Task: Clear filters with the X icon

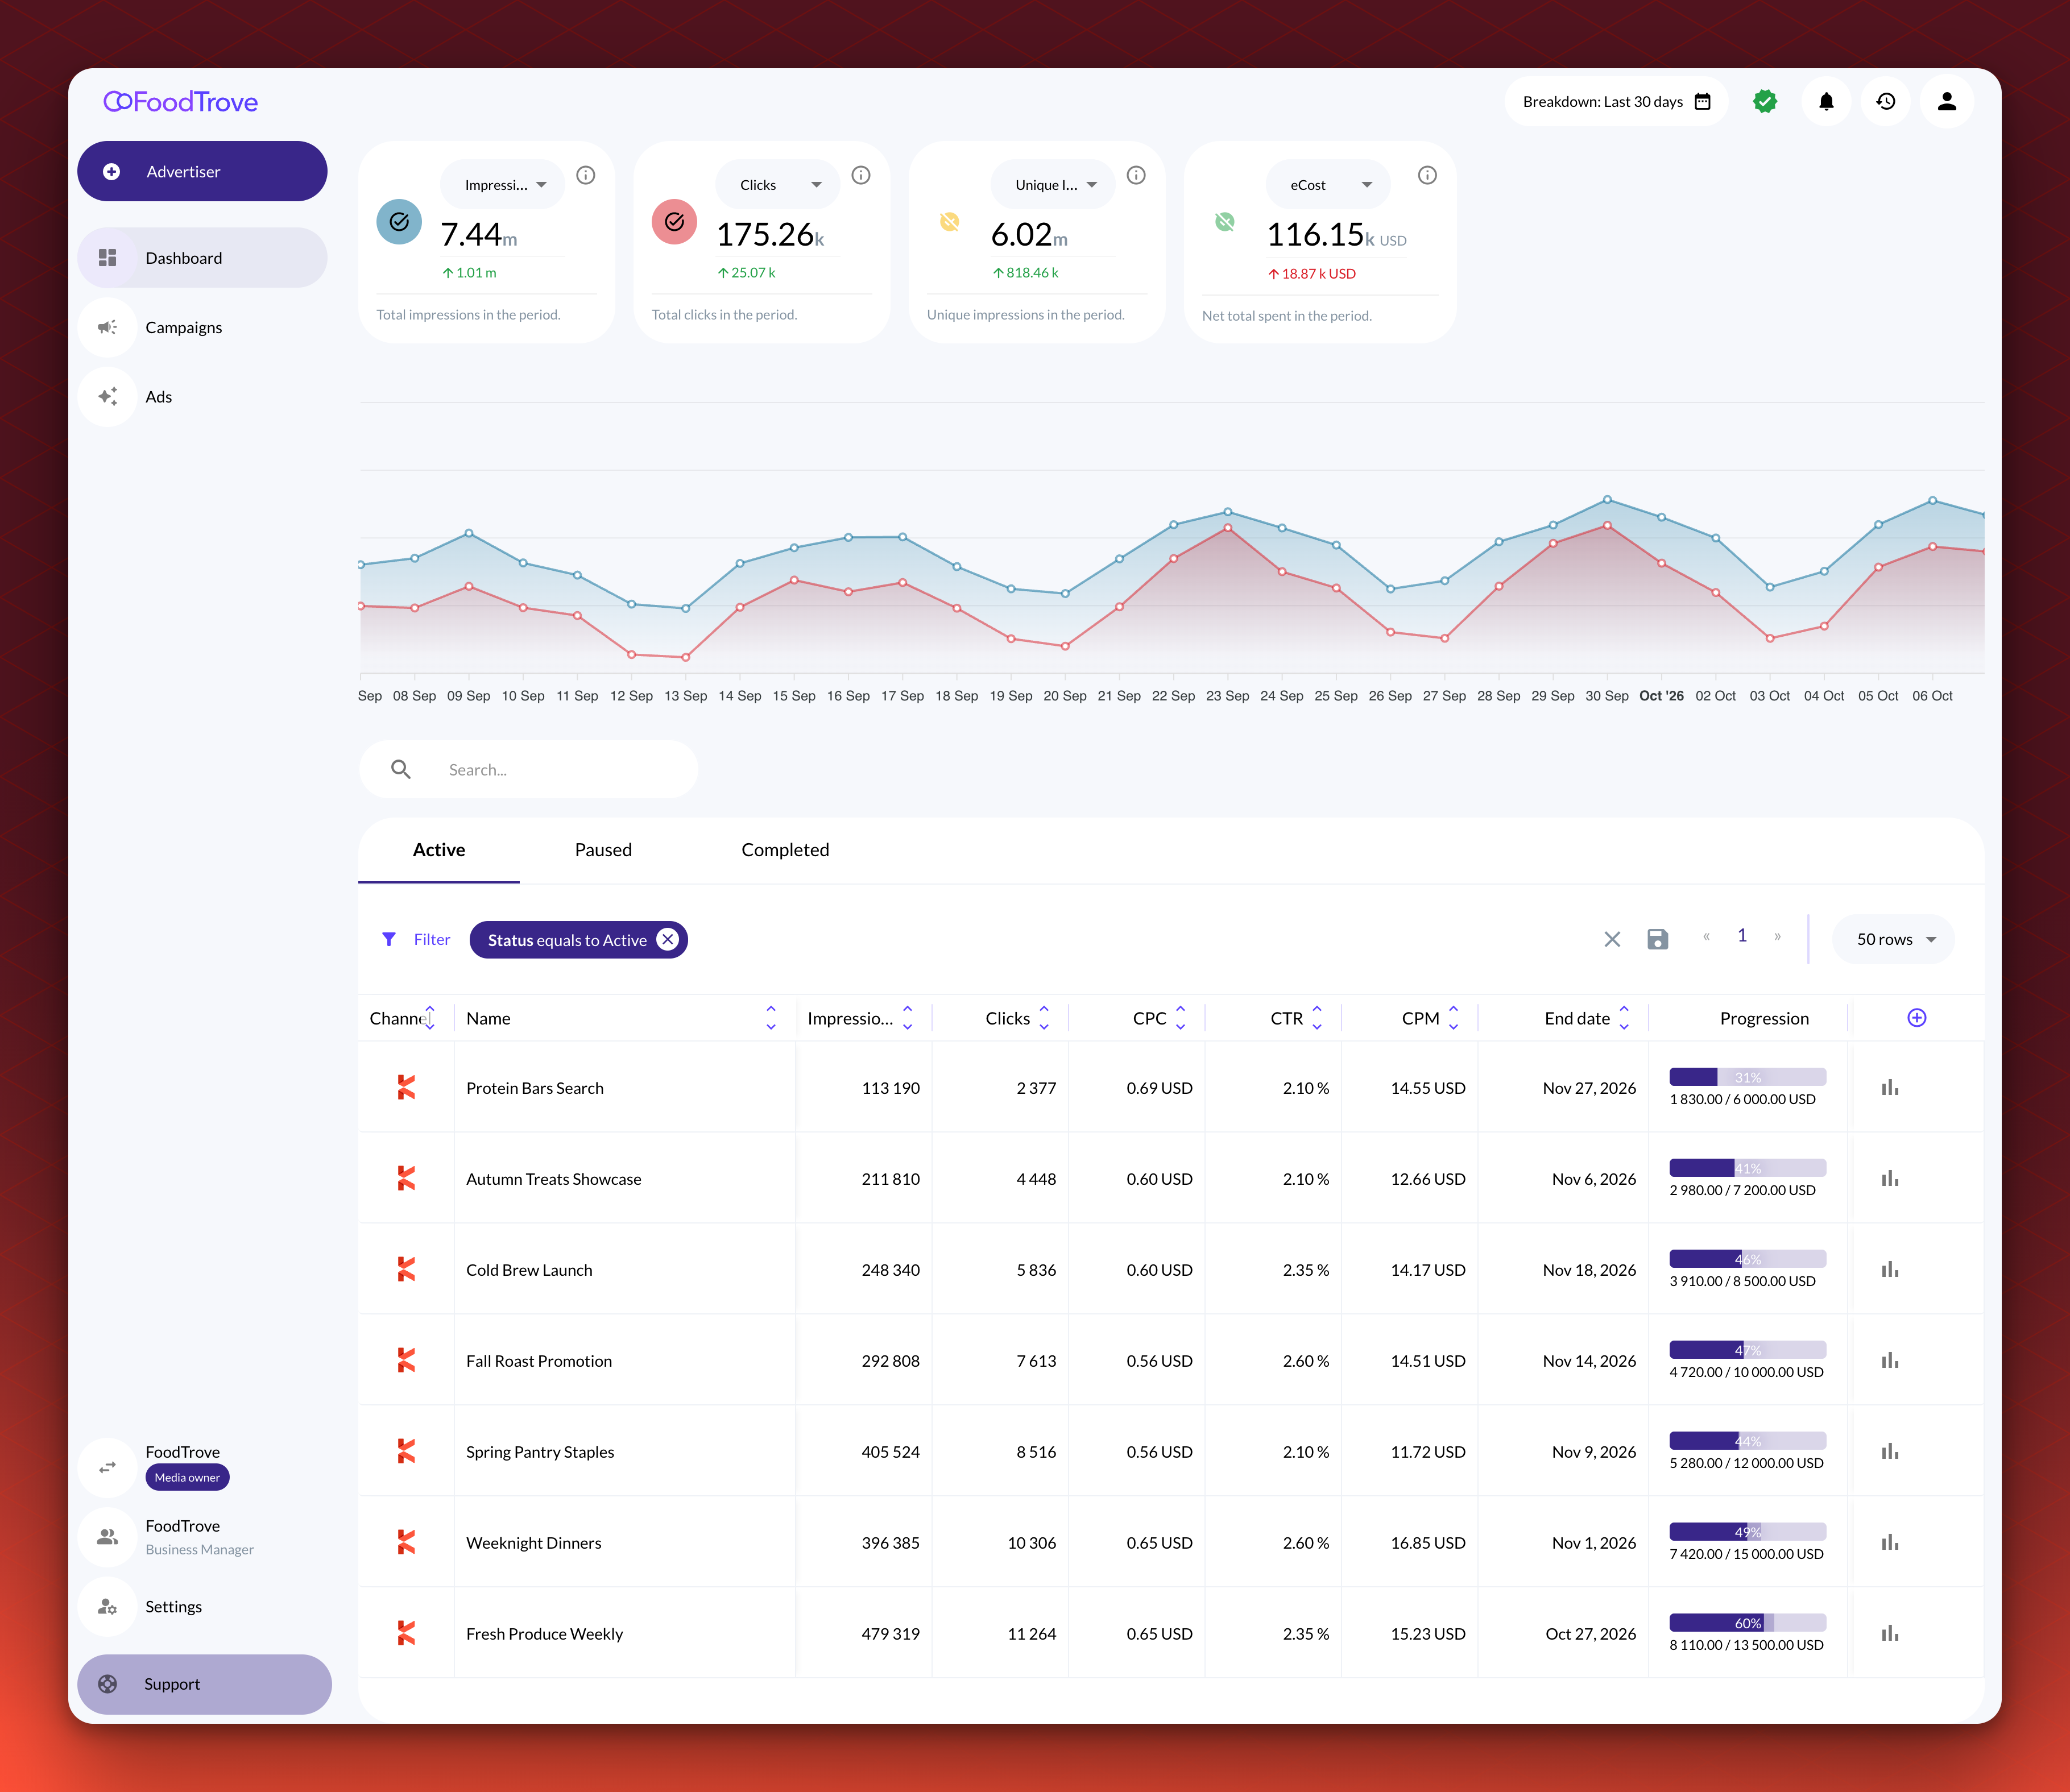Action: 1612,939
